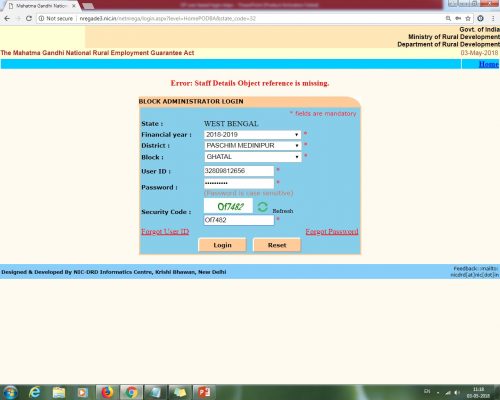Bookmark this page with the star icon
Viewport: 500px width, 400px height.
[468, 19]
